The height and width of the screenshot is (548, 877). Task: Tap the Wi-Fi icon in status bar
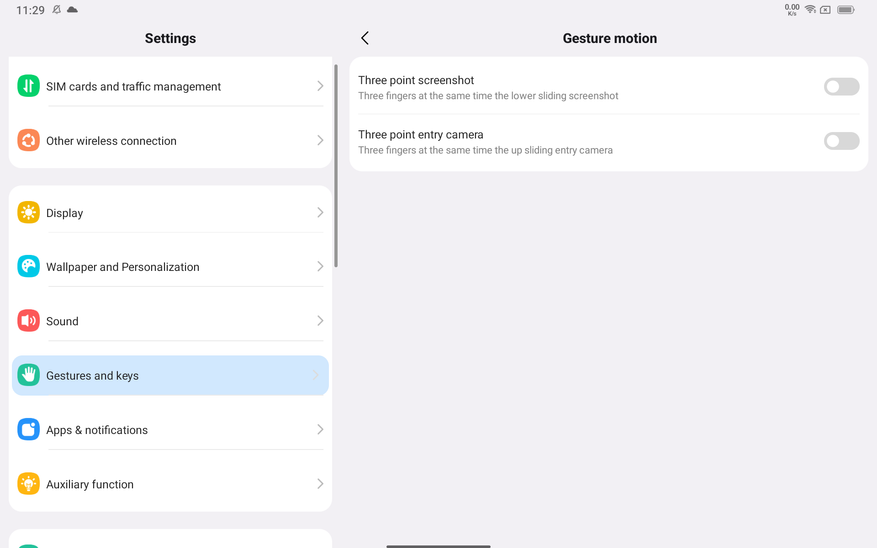pos(810,10)
